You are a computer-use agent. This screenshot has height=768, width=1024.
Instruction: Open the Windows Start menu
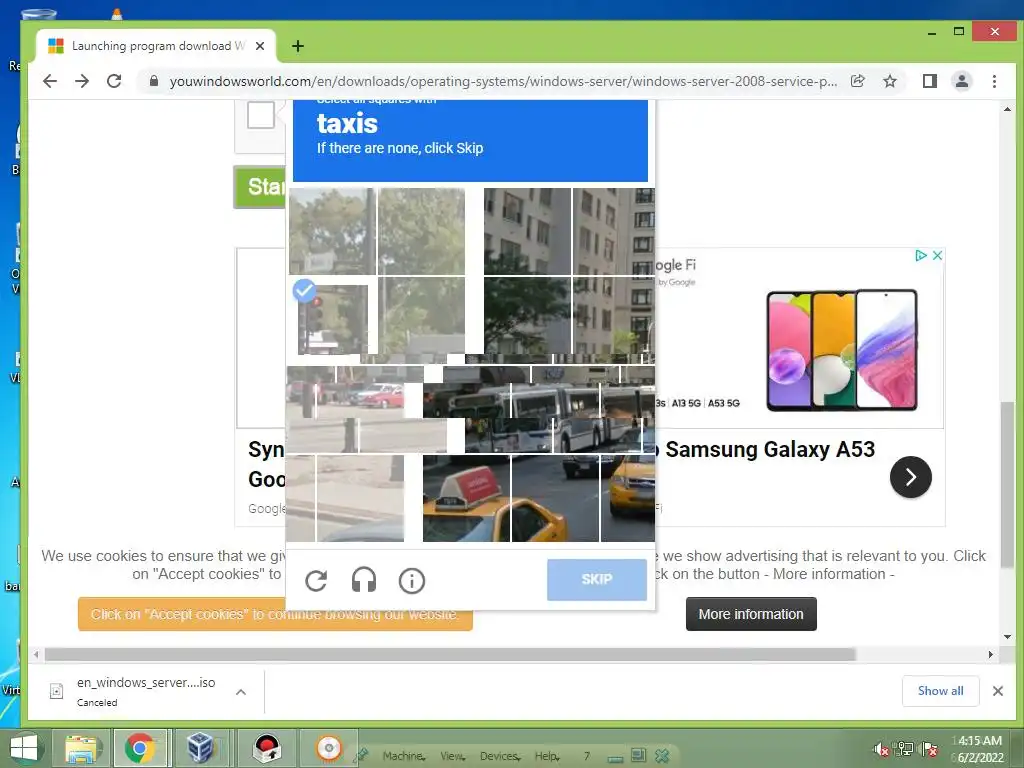[x=24, y=748]
